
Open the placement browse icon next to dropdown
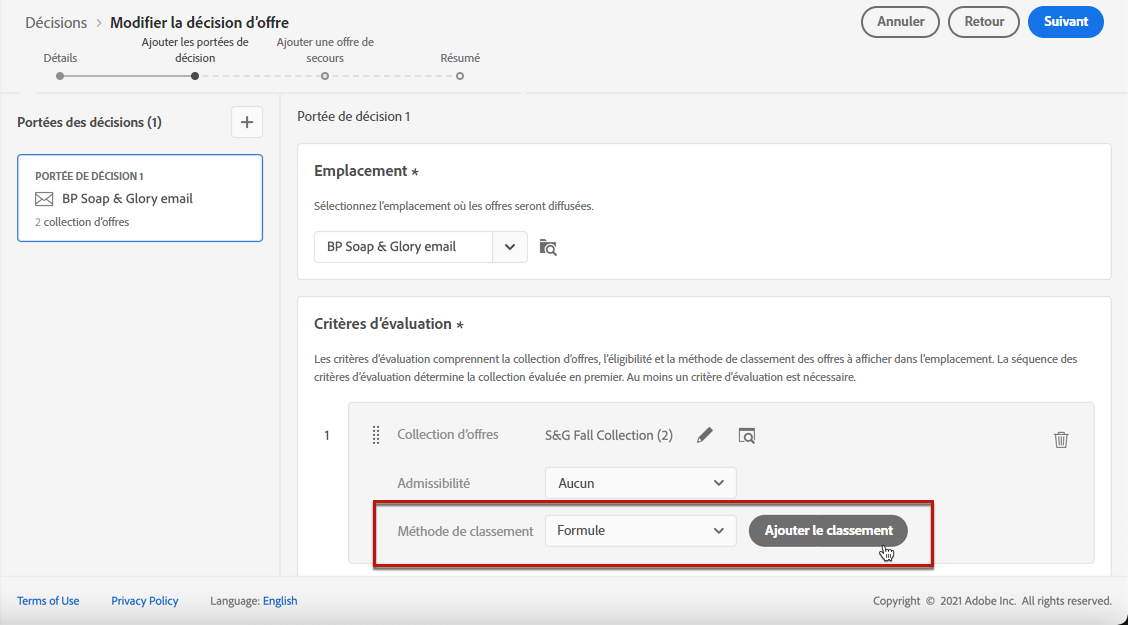pyautogui.click(x=548, y=247)
